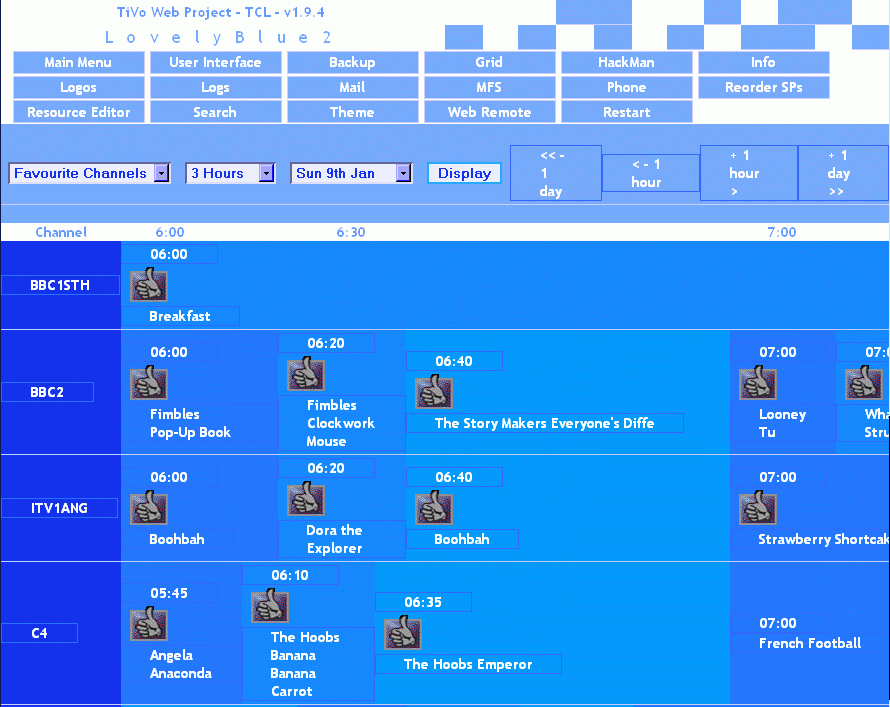Click thumbs-up icon for Angela Anaconda
The height and width of the screenshot is (707, 890).
pos(149,624)
